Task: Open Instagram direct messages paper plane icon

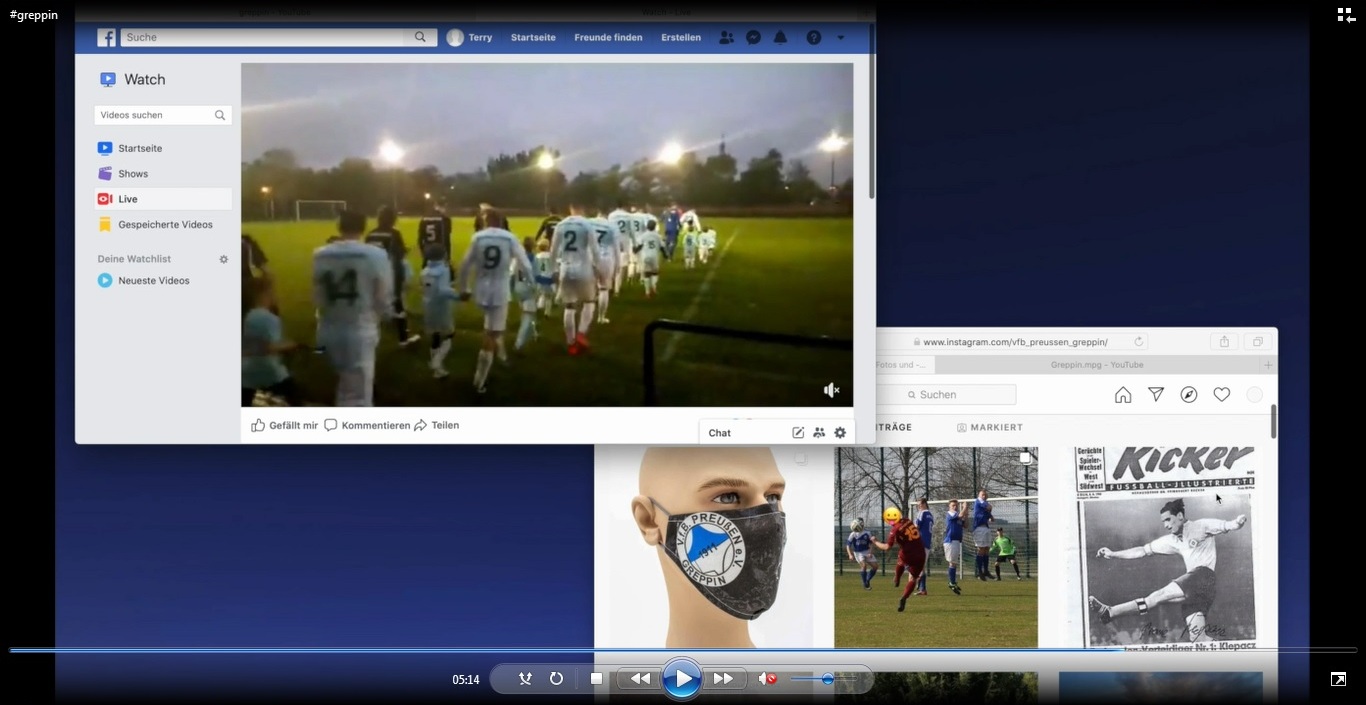Action: tap(1156, 395)
